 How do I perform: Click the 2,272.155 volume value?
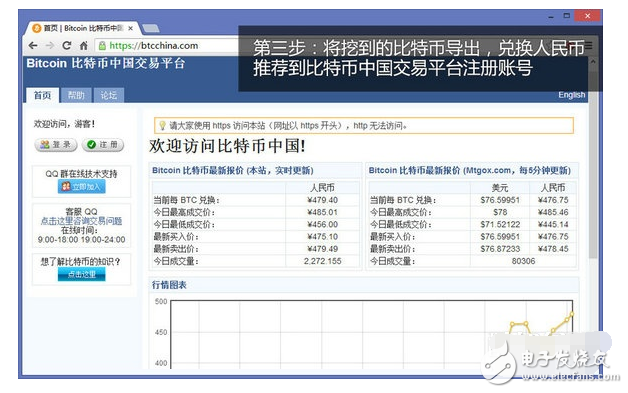pyautogui.click(x=322, y=261)
